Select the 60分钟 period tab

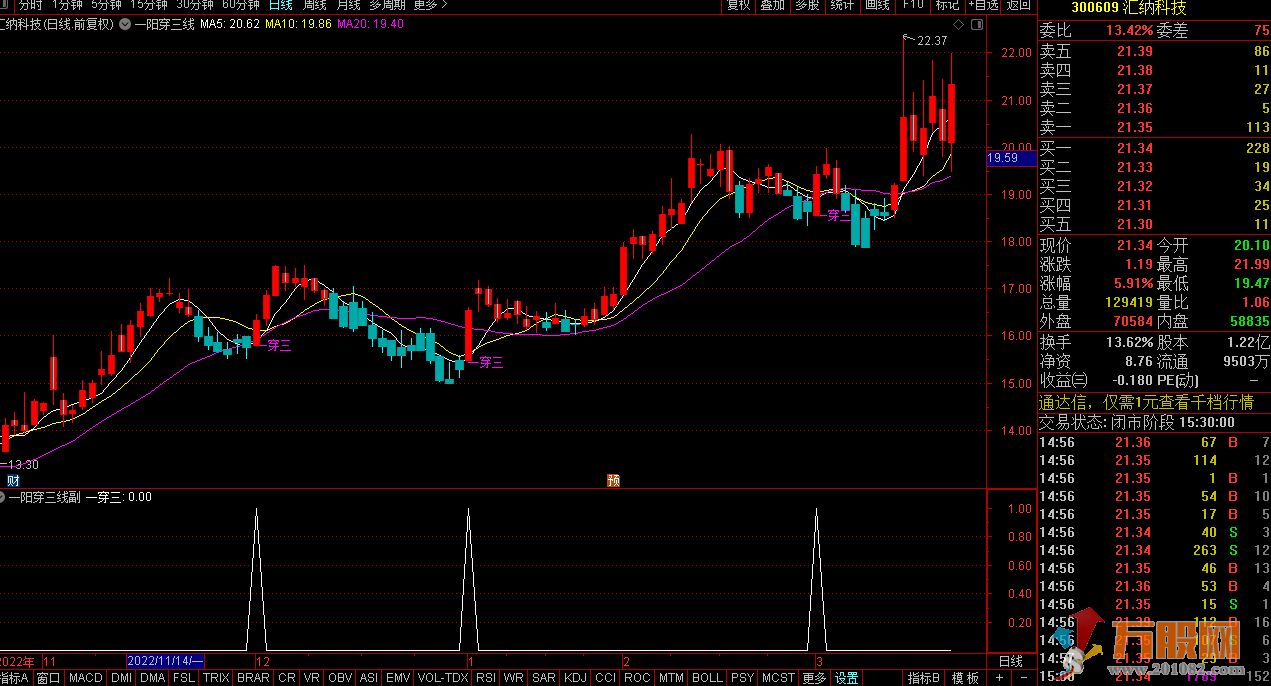[242, 5]
